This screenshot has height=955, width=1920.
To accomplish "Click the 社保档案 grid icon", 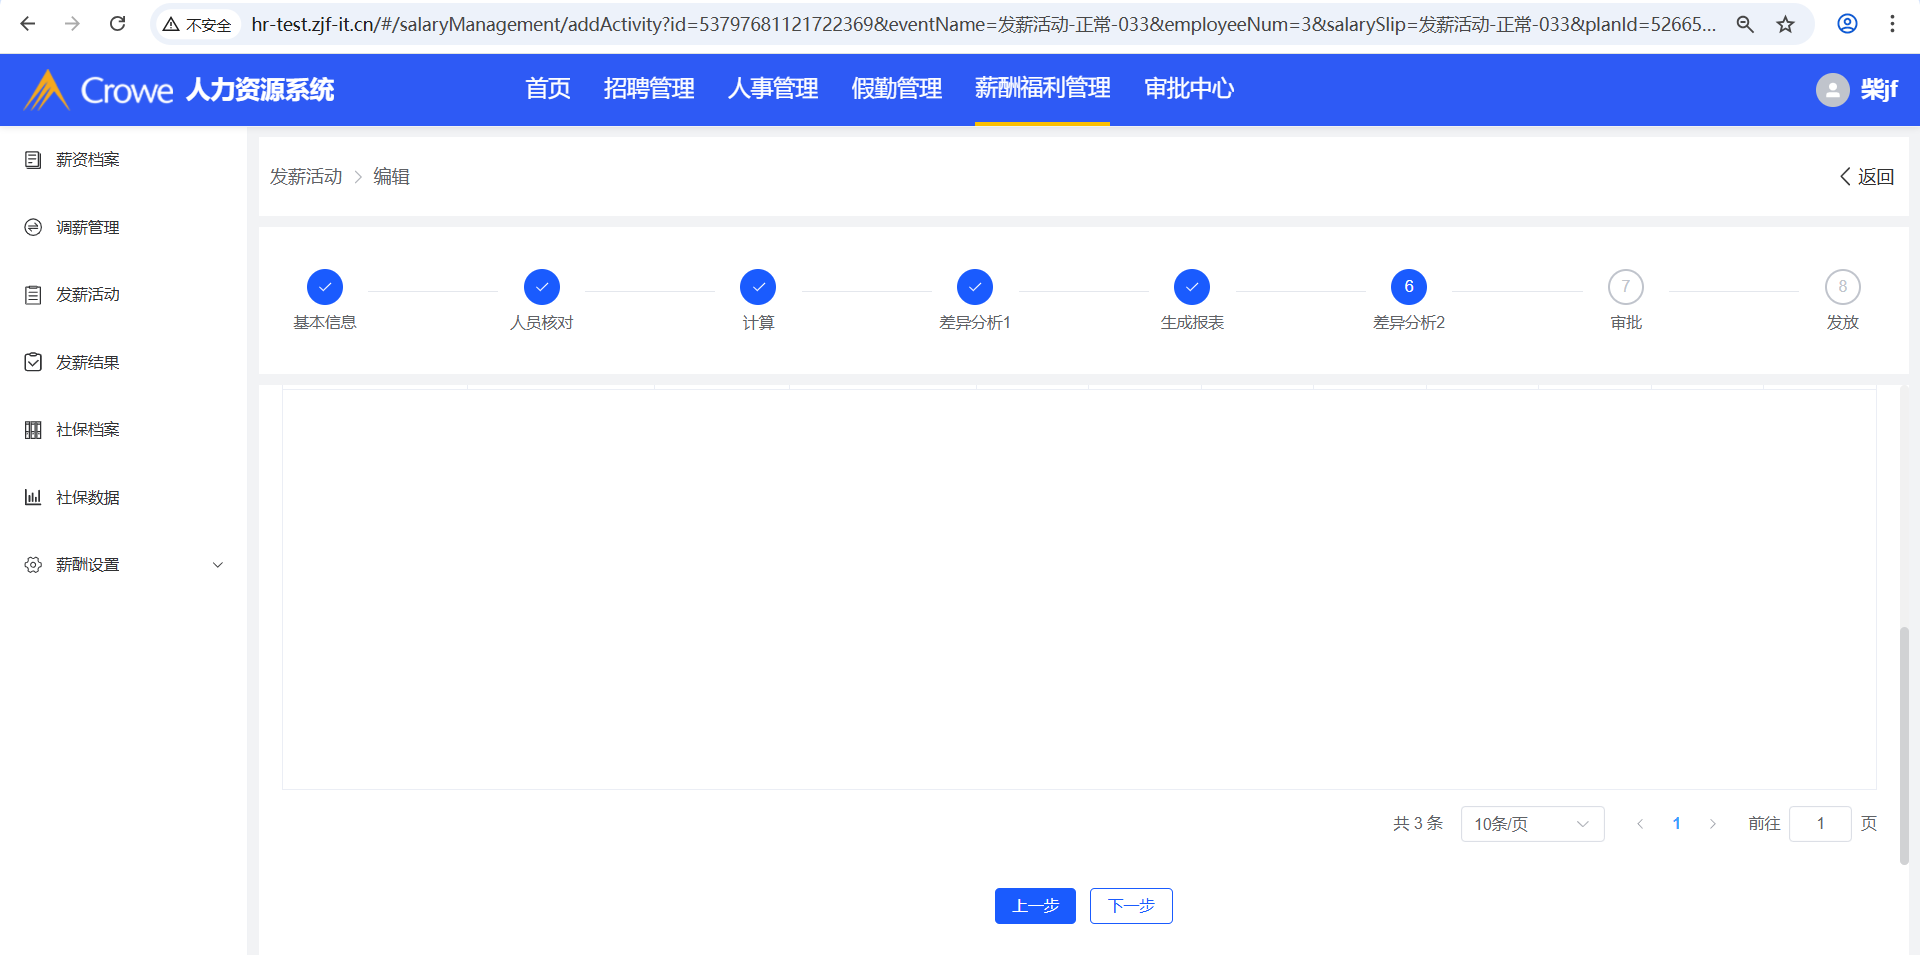I will click(x=33, y=430).
